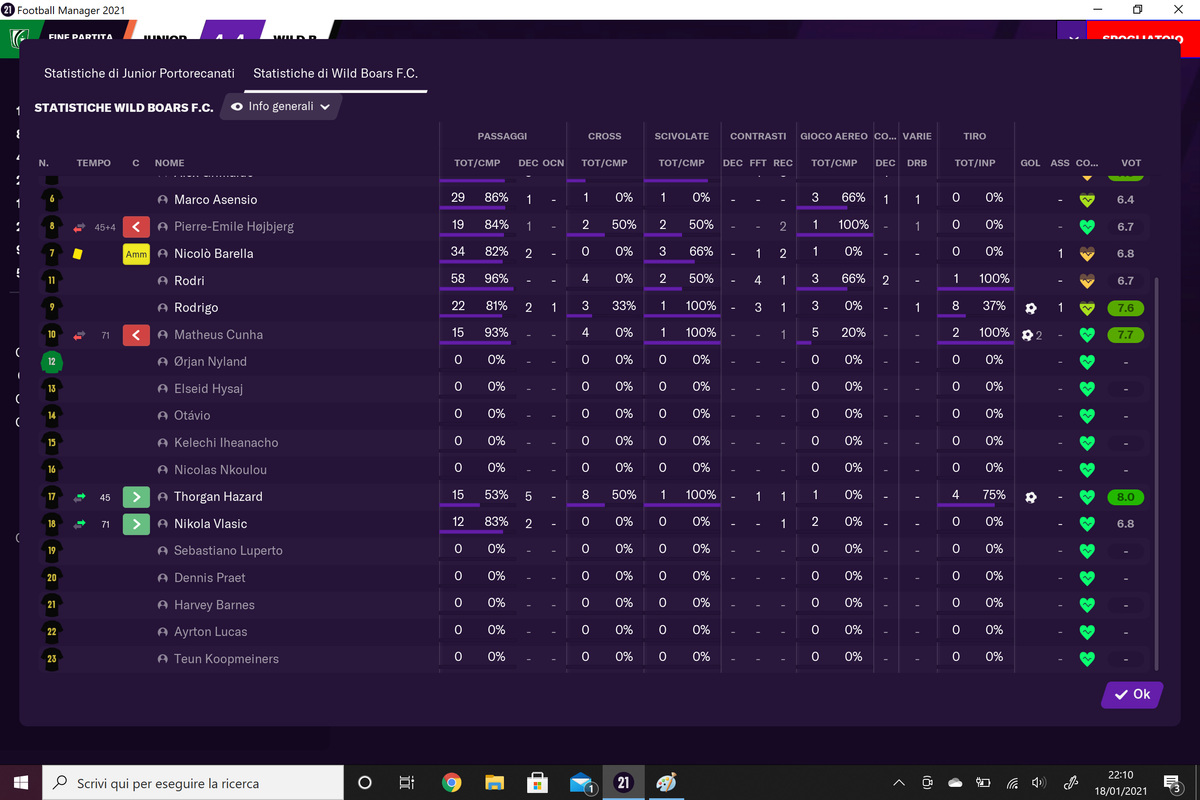
Task: Open the notification center icon
Action: coord(1172,783)
